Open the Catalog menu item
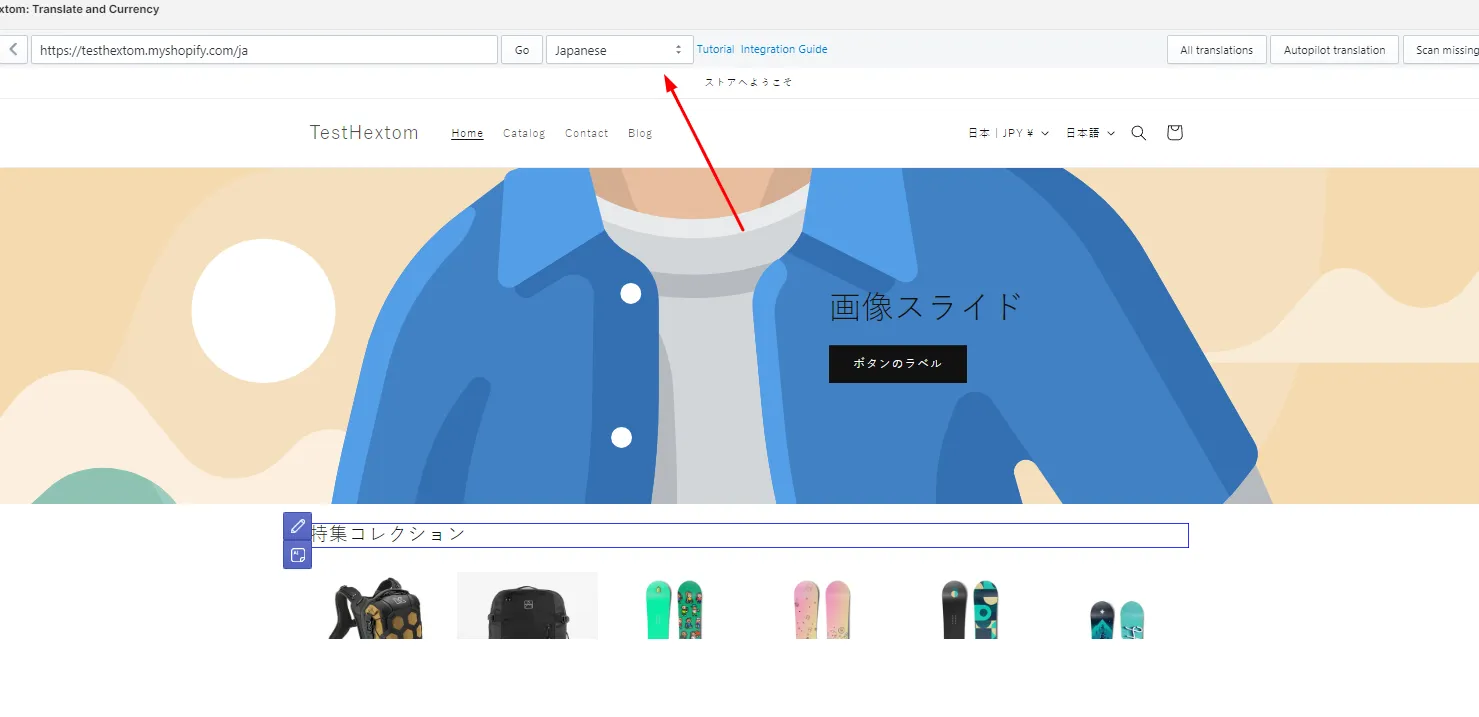Viewport: 1479px width, 717px height. (x=524, y=133)
